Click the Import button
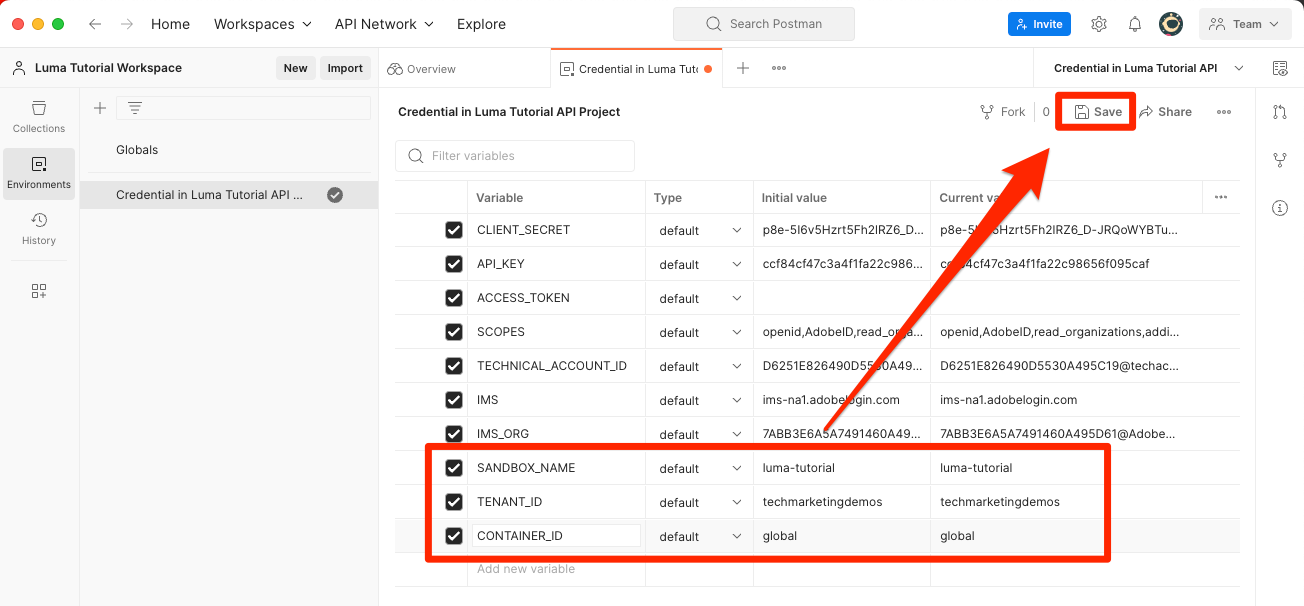1304x606 pixels. pyautogui.click(x=345, y=68)
